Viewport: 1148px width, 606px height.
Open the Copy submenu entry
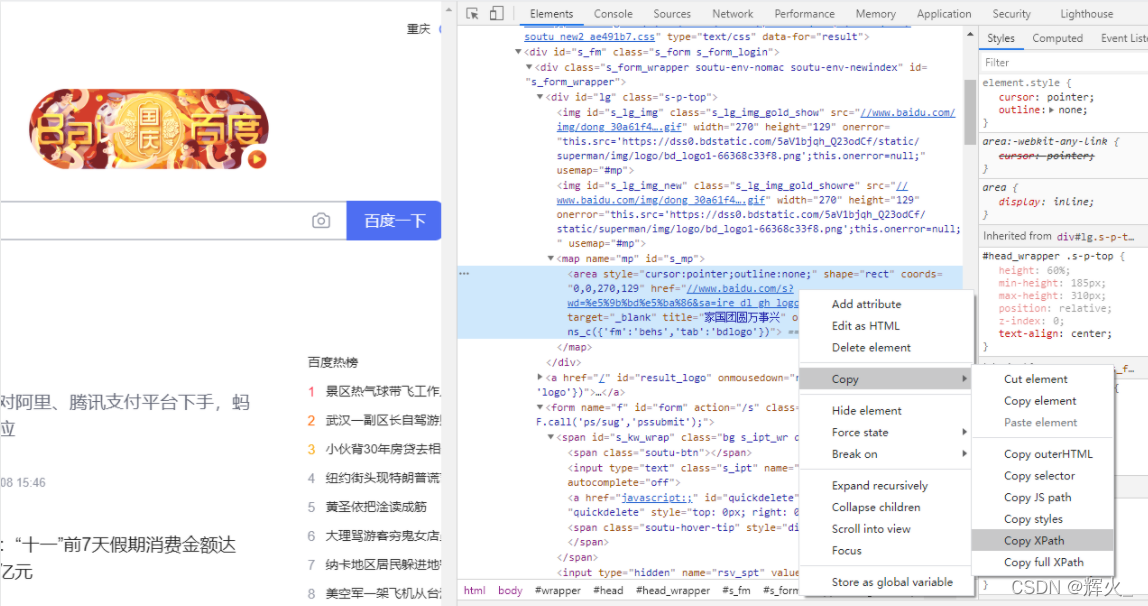coord(886,379)
